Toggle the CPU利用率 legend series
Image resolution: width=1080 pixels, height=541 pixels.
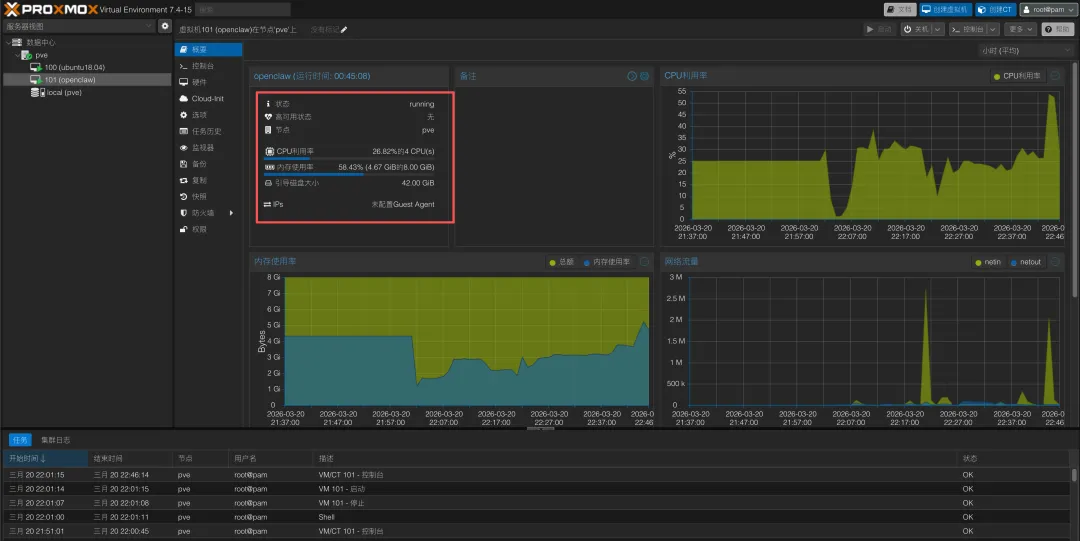[1017, 76]
